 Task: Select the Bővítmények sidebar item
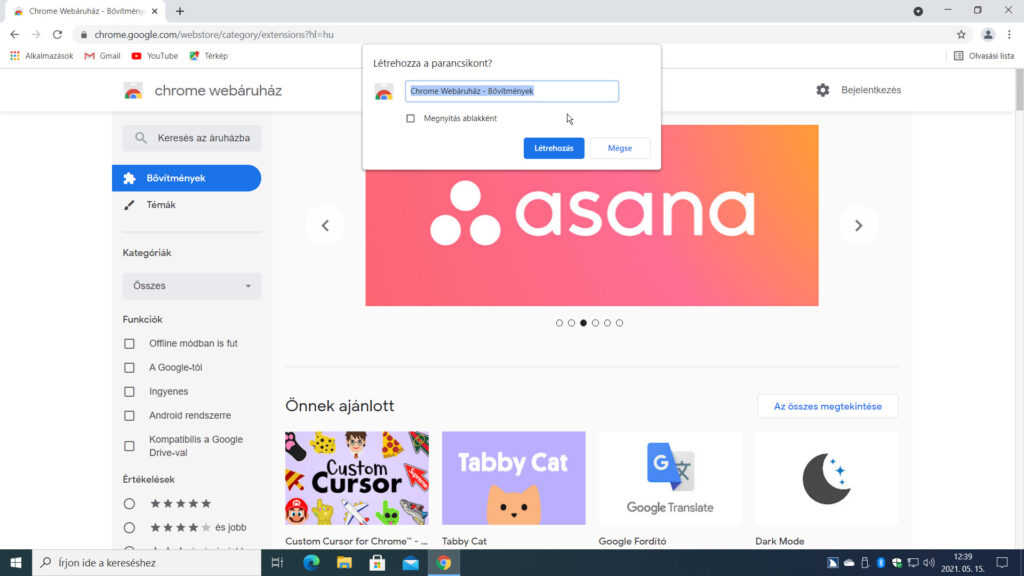pyautogui.click(x=187, y=178)
